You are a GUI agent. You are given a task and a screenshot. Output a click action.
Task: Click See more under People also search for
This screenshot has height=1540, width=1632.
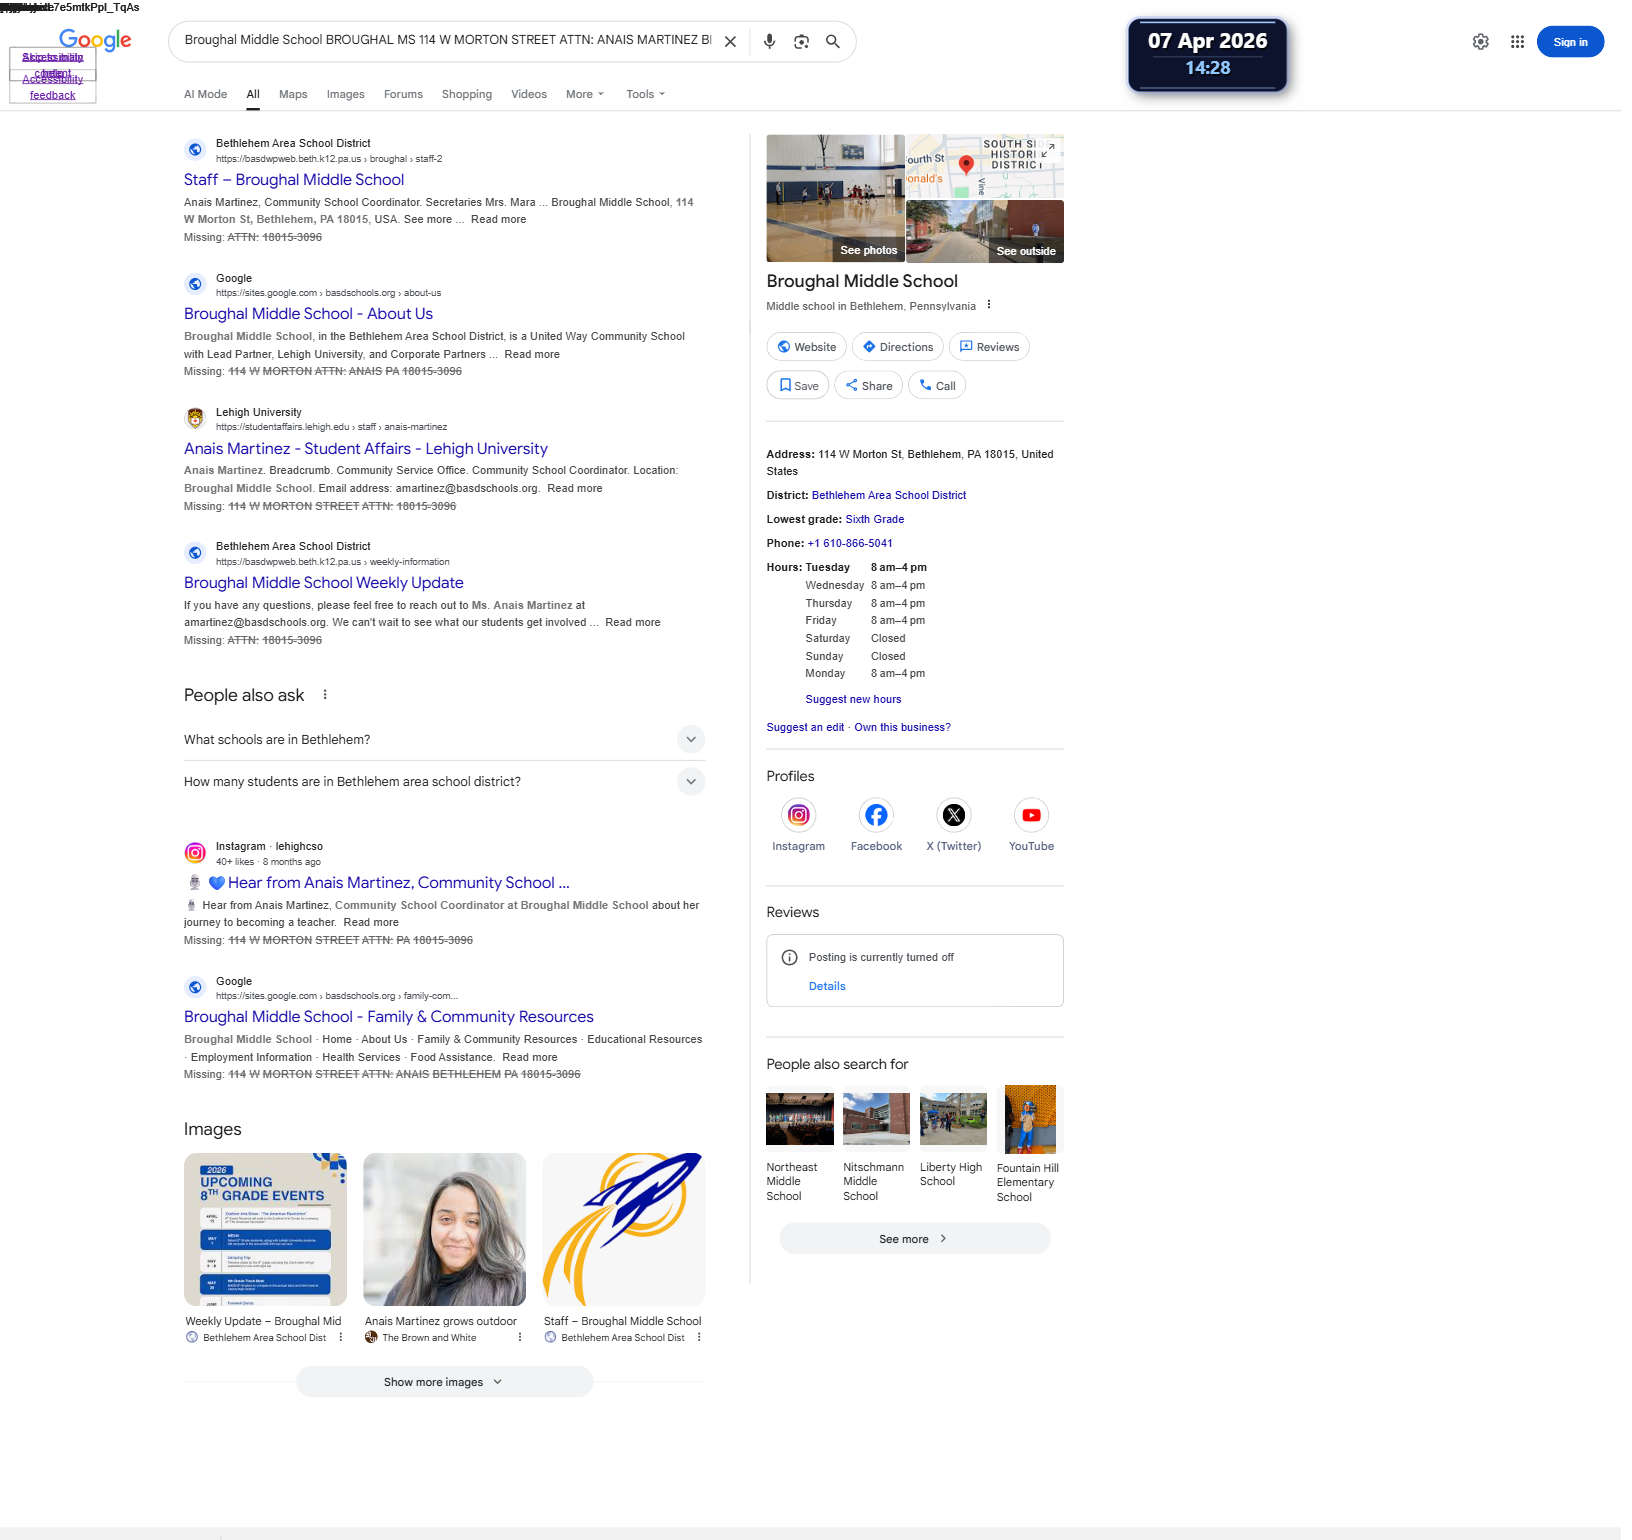(x=914, y=1239)
